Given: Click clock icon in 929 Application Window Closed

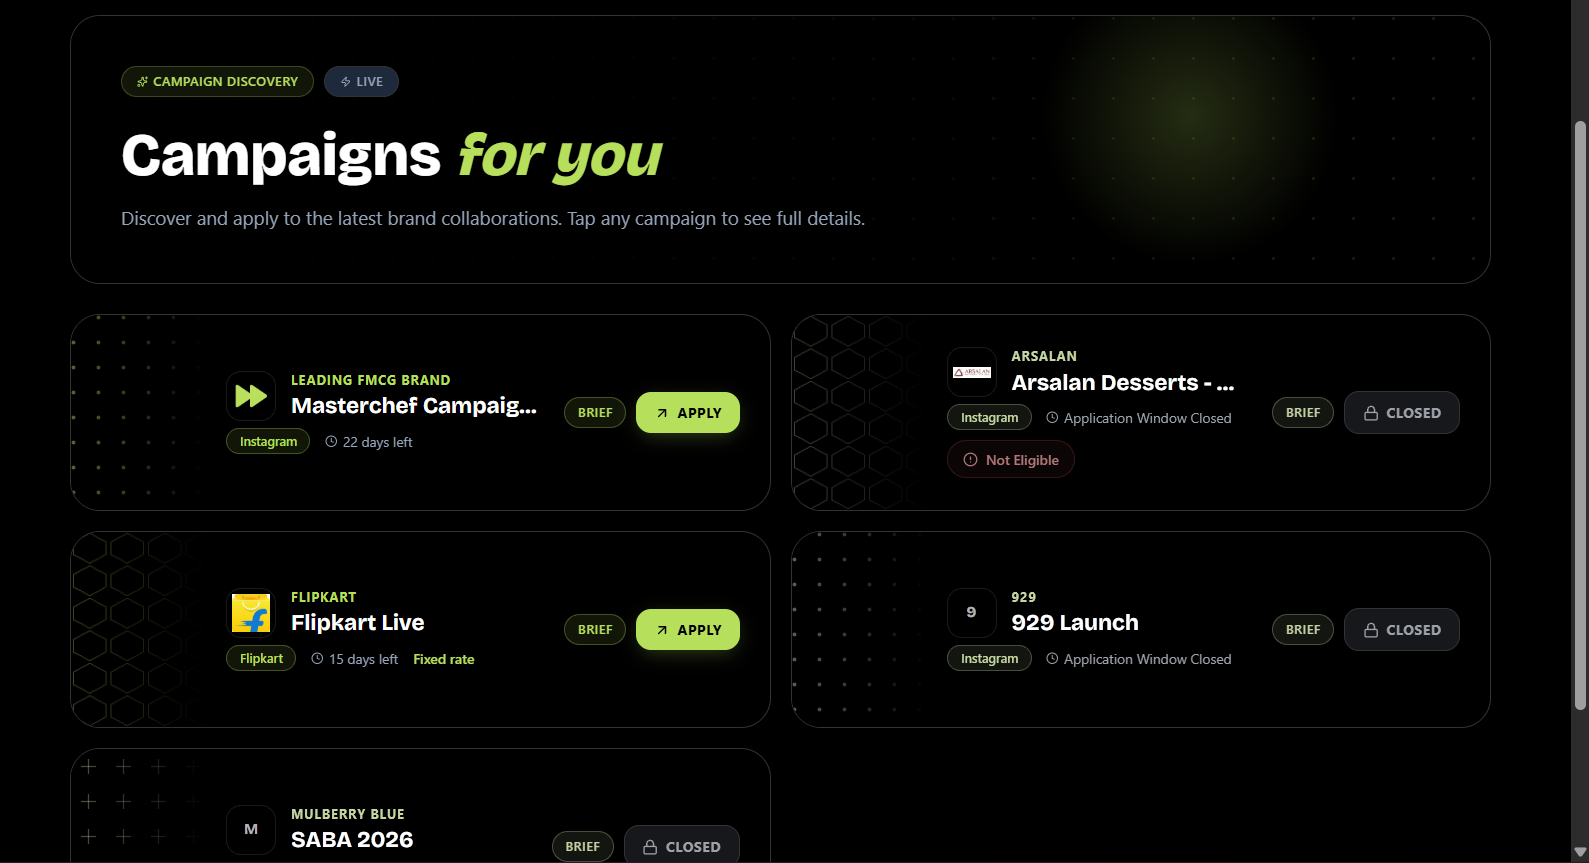Looking at the screenshot, I should click(x=1052, y=658).
